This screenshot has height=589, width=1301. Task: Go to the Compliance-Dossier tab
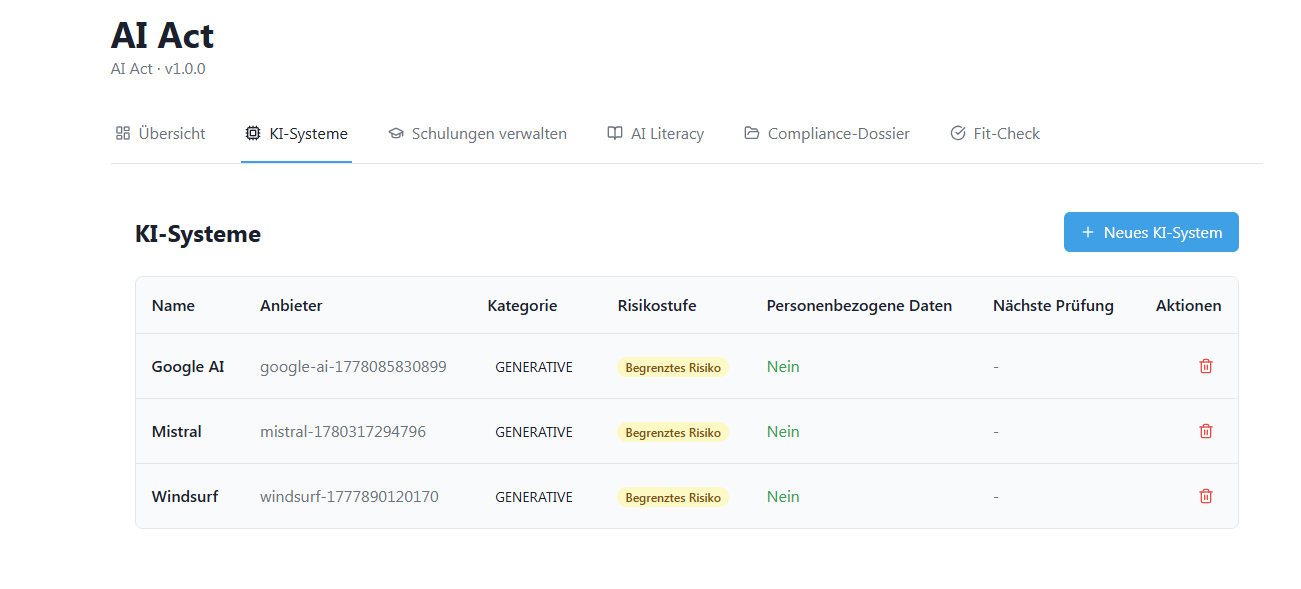tap(827, 134)
